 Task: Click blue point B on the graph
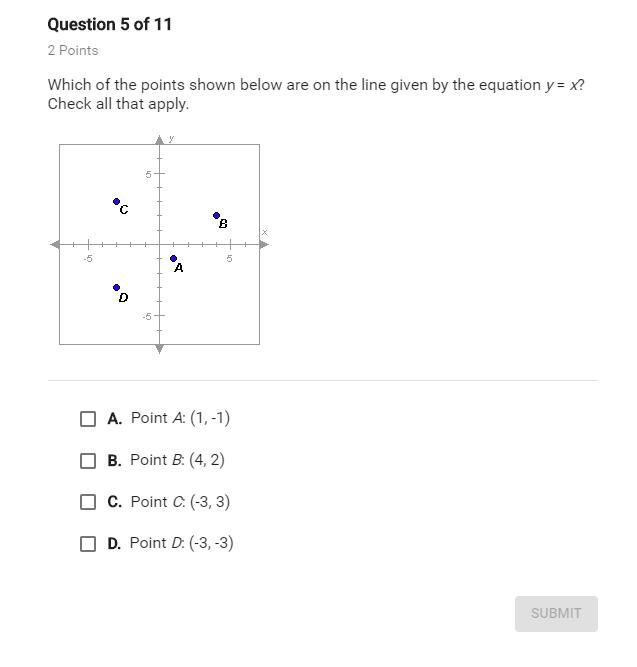click(x=216, y=215)
